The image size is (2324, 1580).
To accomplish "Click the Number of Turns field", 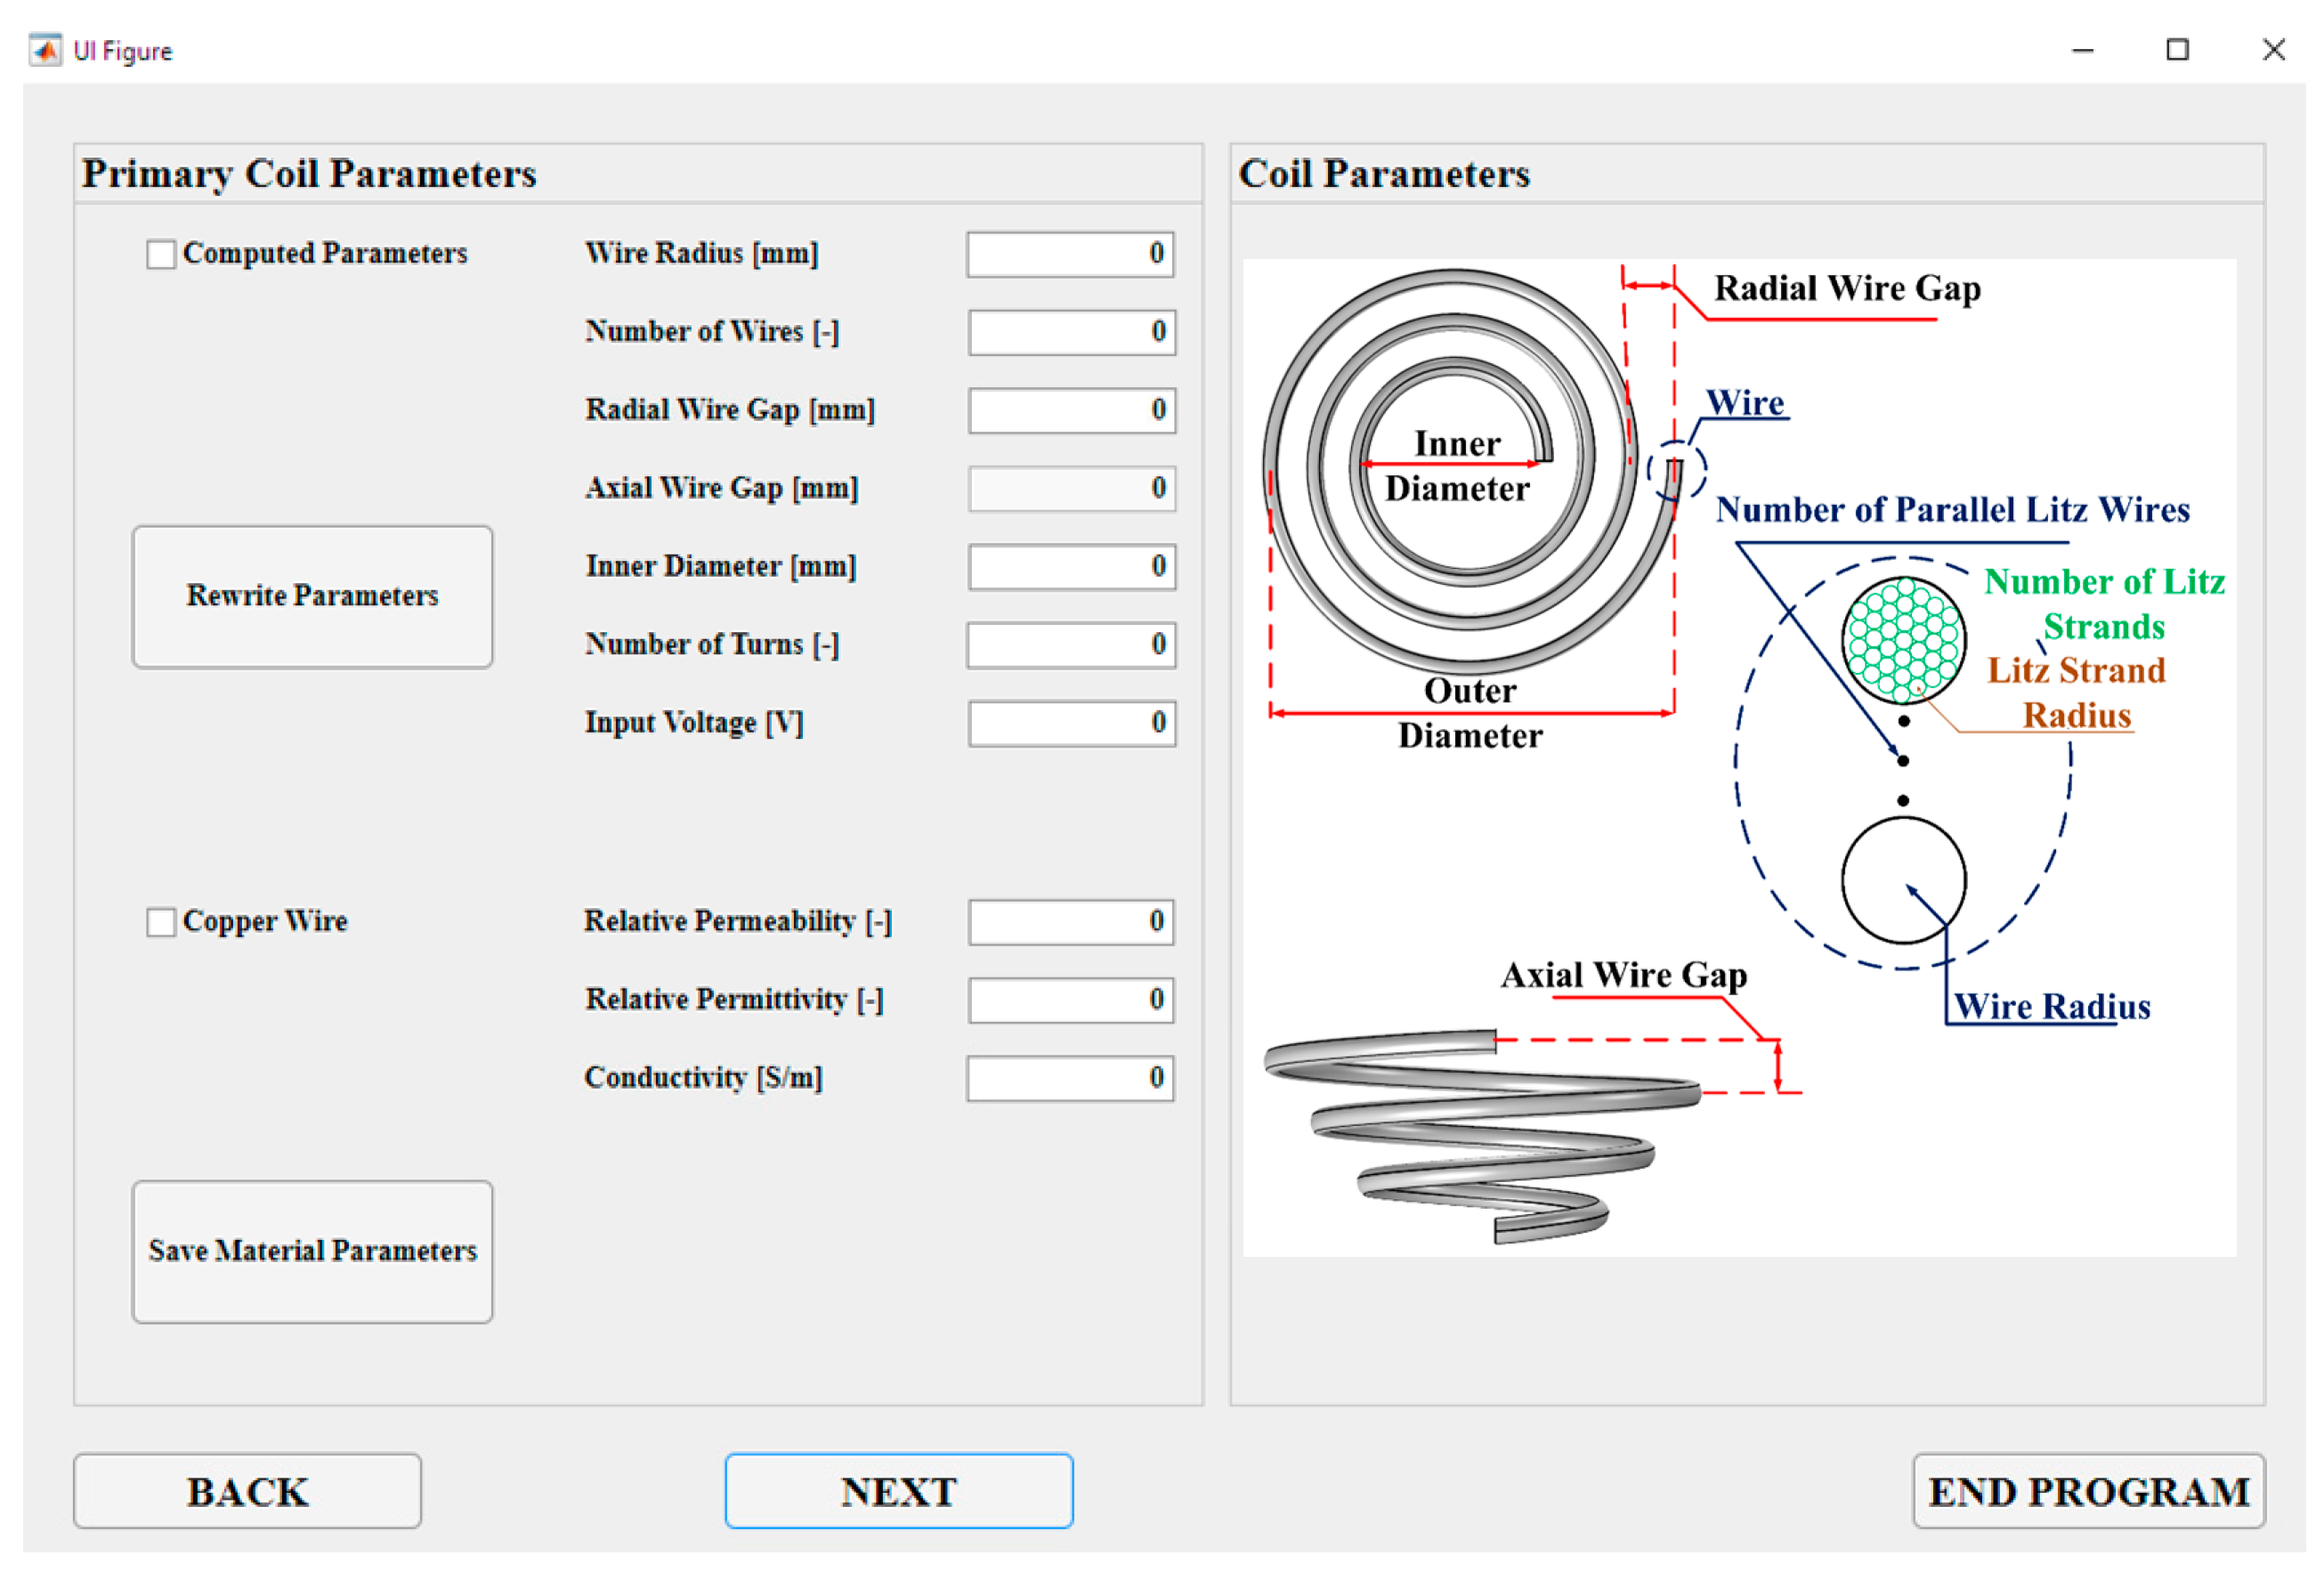I will (x=1071, y=645).
